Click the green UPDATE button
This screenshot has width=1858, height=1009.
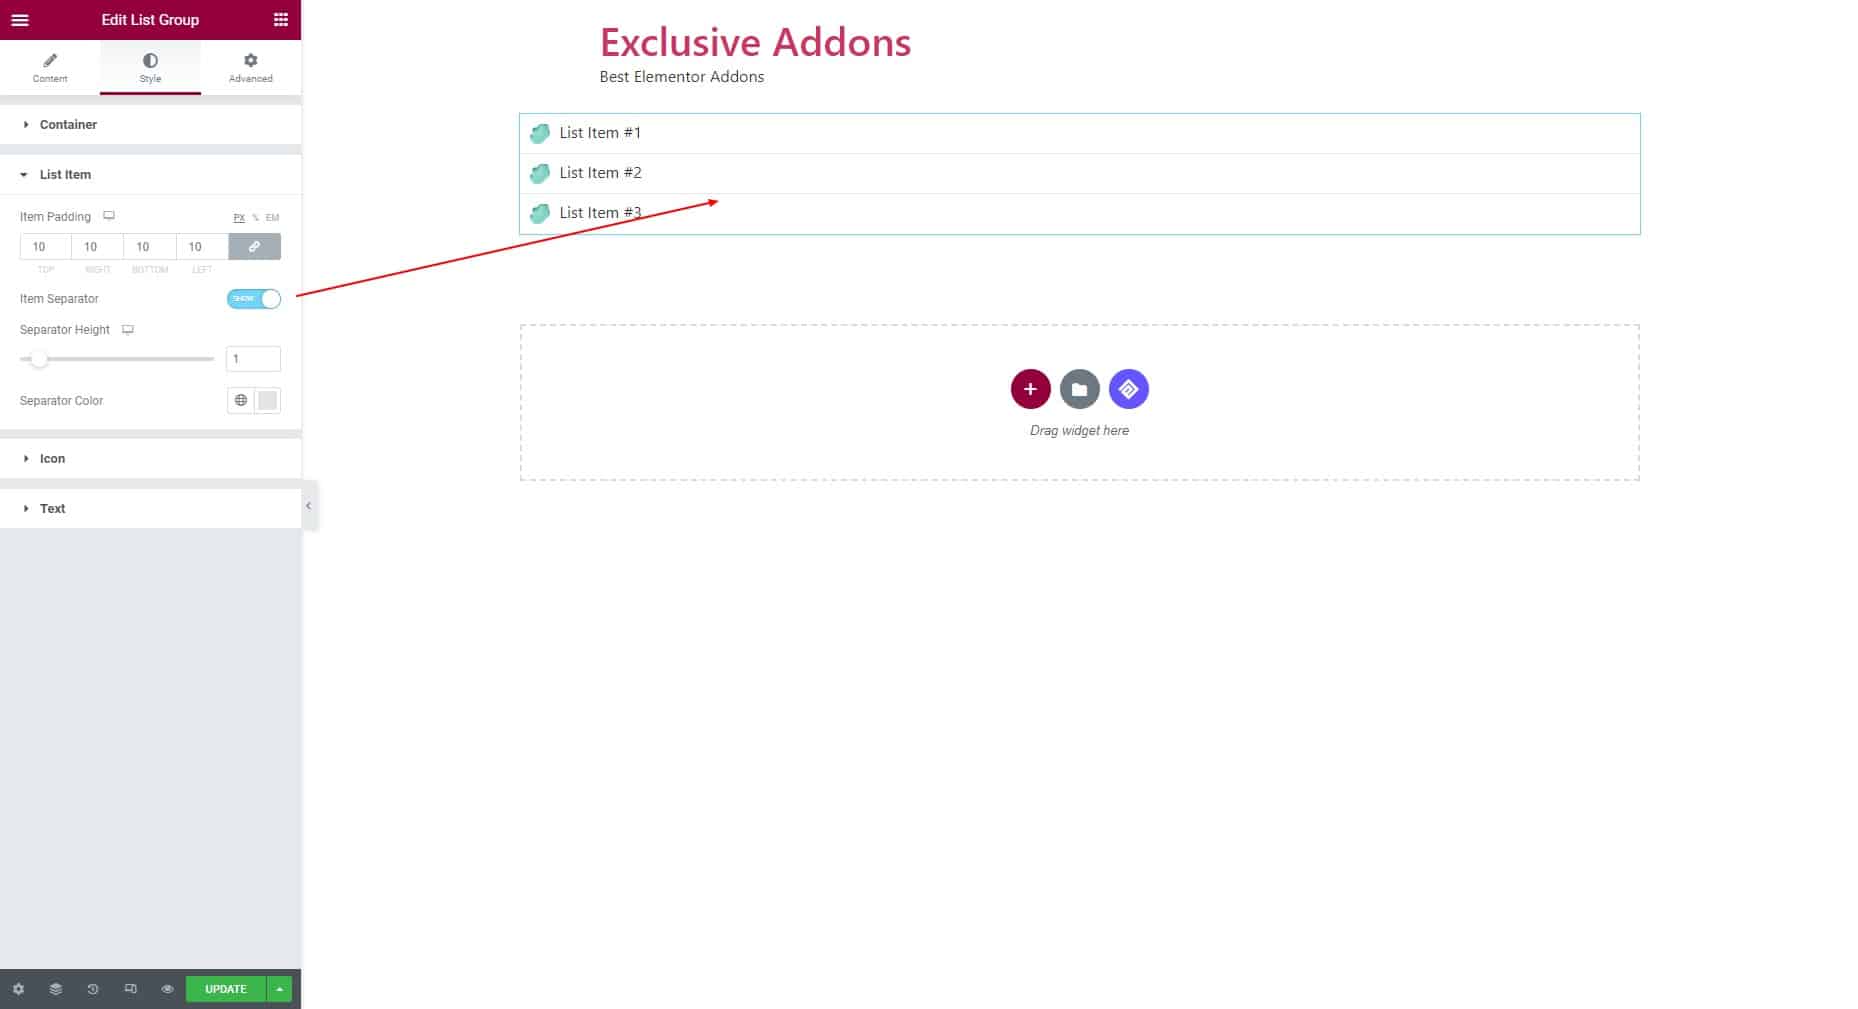(226, 989)
